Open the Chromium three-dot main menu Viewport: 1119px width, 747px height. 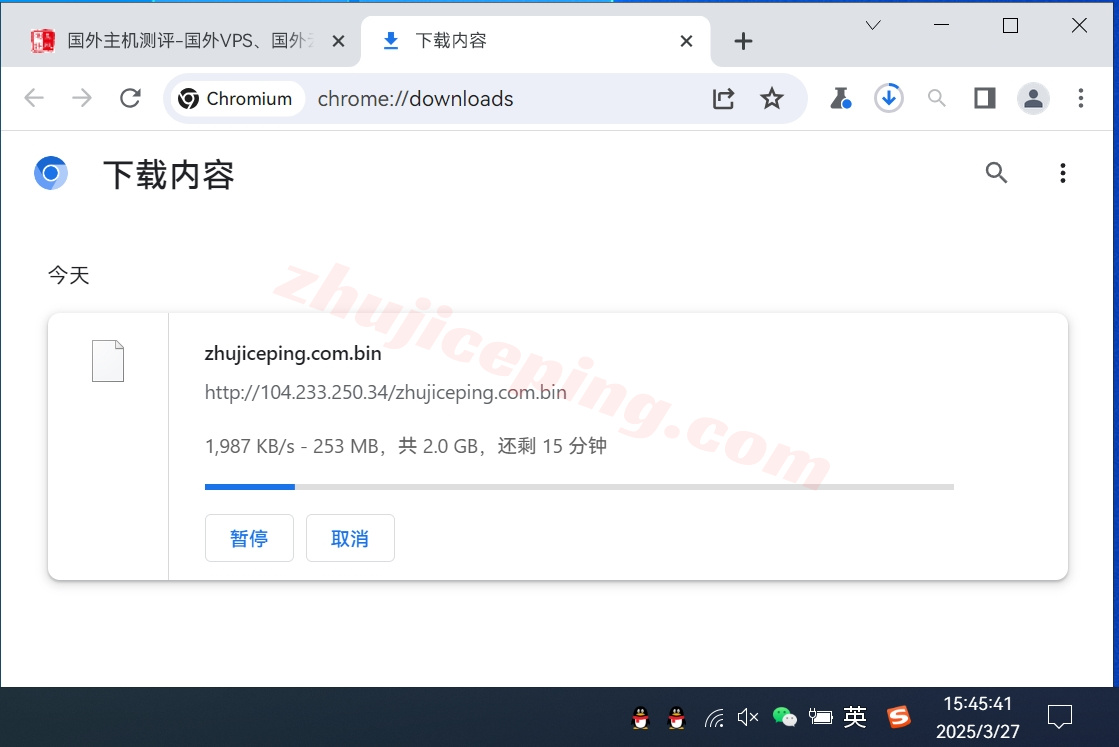pos(1080,98)
